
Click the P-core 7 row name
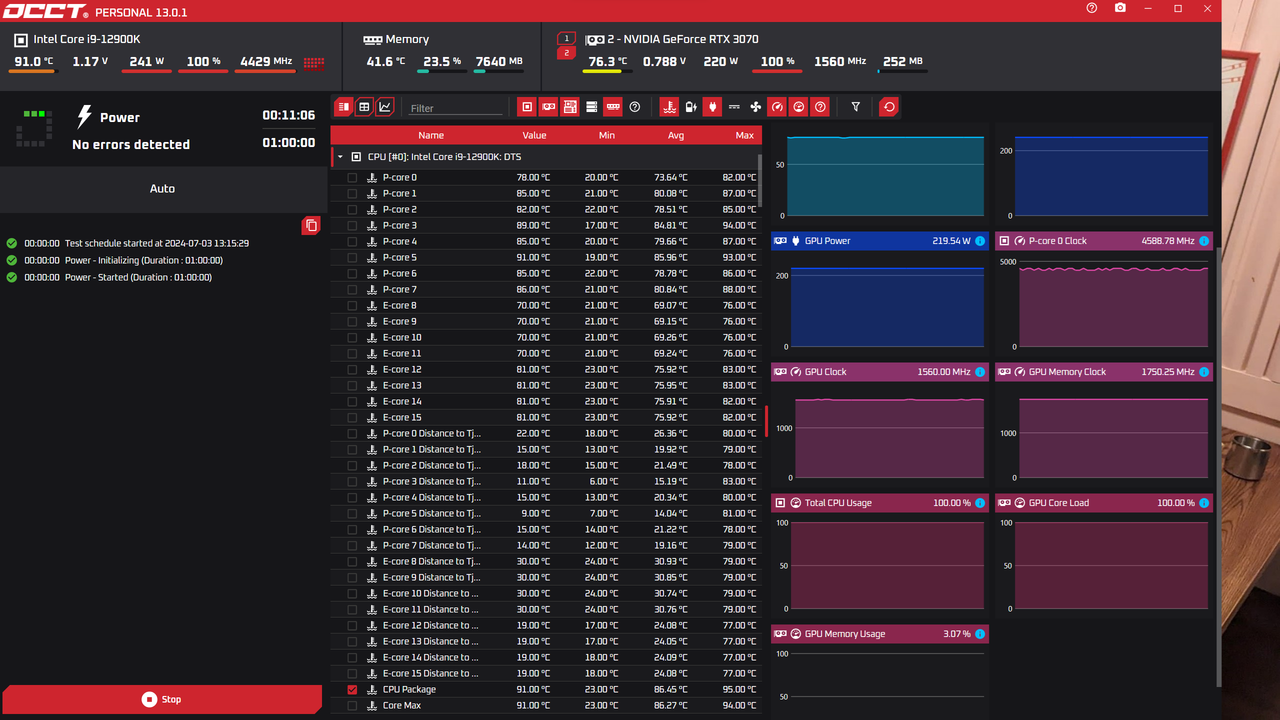(x=400, y=290)
